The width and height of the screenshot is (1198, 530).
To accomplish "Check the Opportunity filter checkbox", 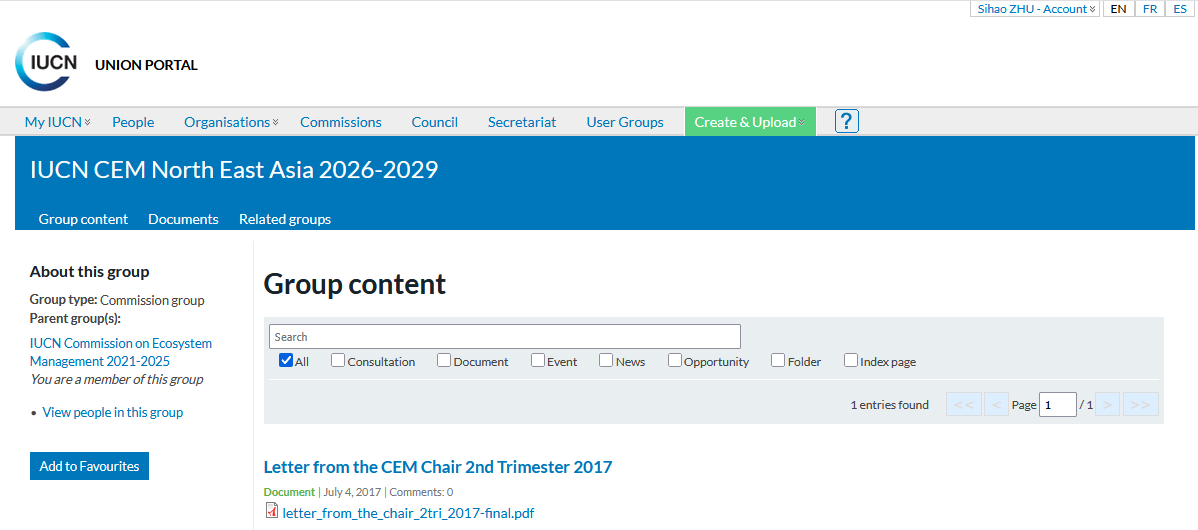I will (675, 360).
